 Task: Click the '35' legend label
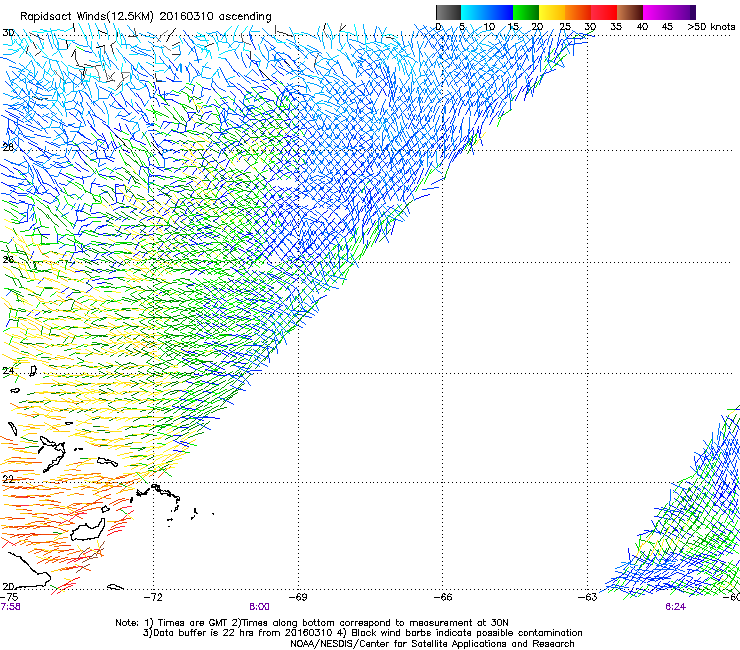tap(616, 27)
